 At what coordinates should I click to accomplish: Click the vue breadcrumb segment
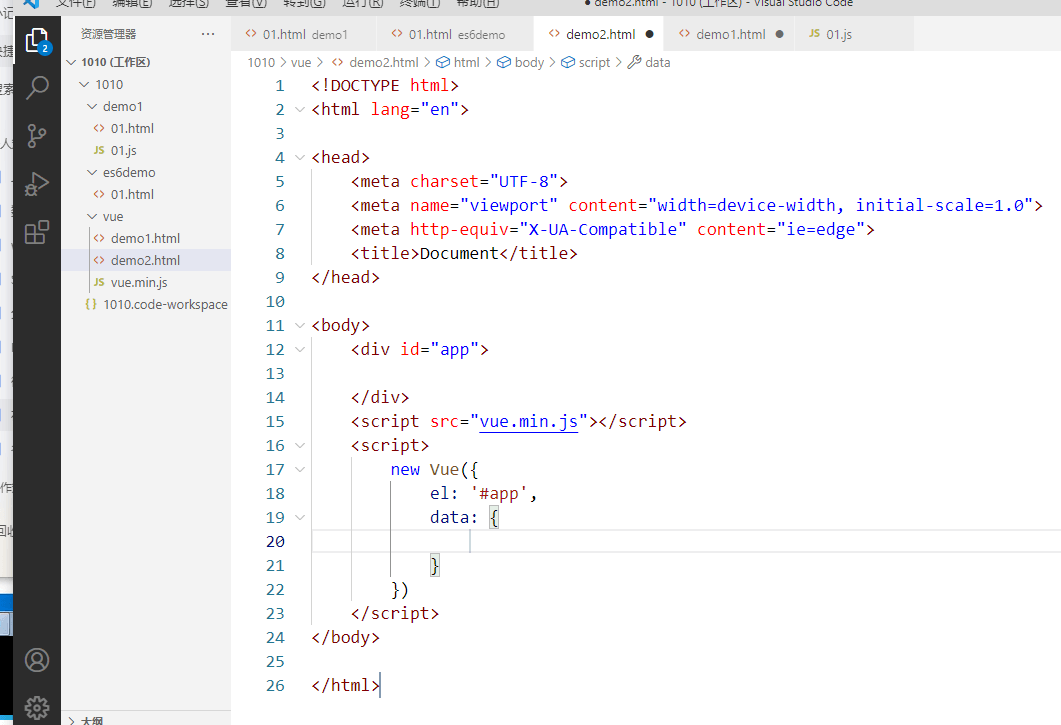[x=301, y=62]
